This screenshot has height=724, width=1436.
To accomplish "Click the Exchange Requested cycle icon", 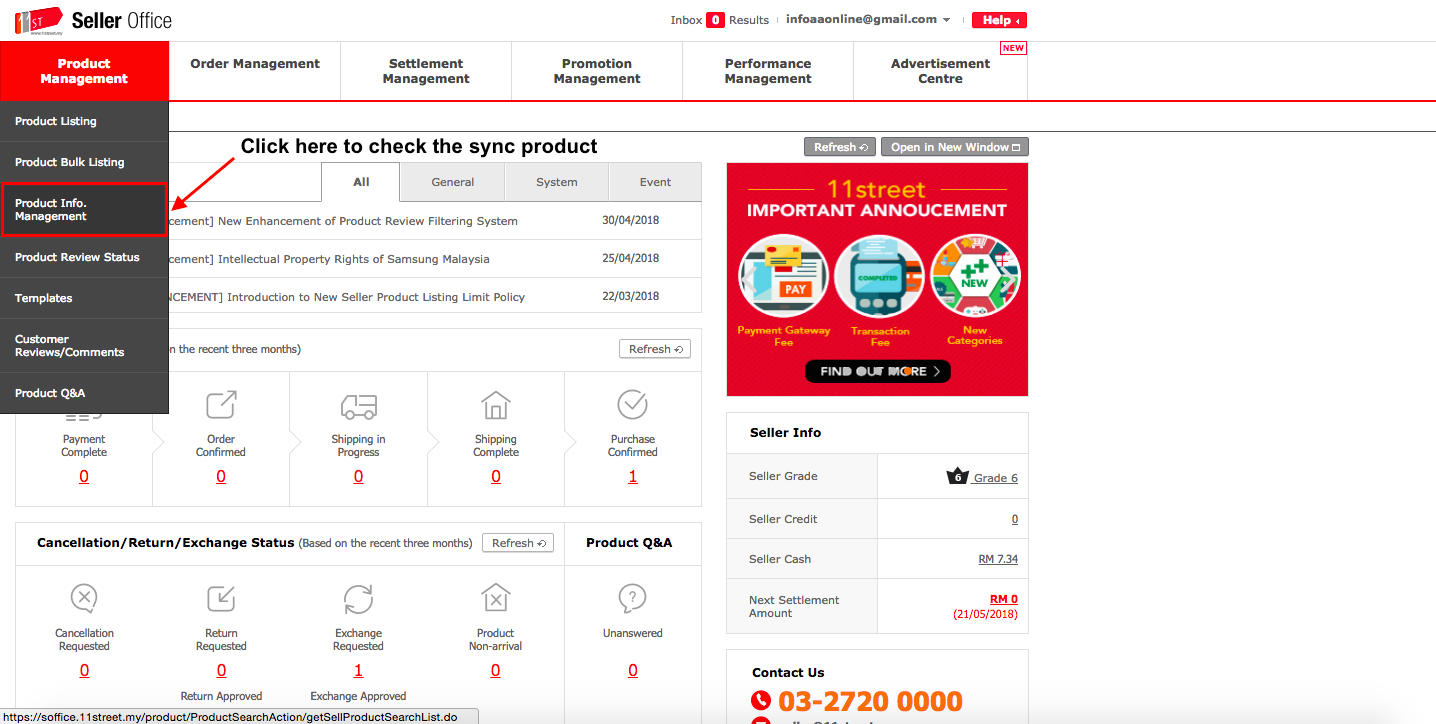I will pyautogui.click(x=358, y=598).
